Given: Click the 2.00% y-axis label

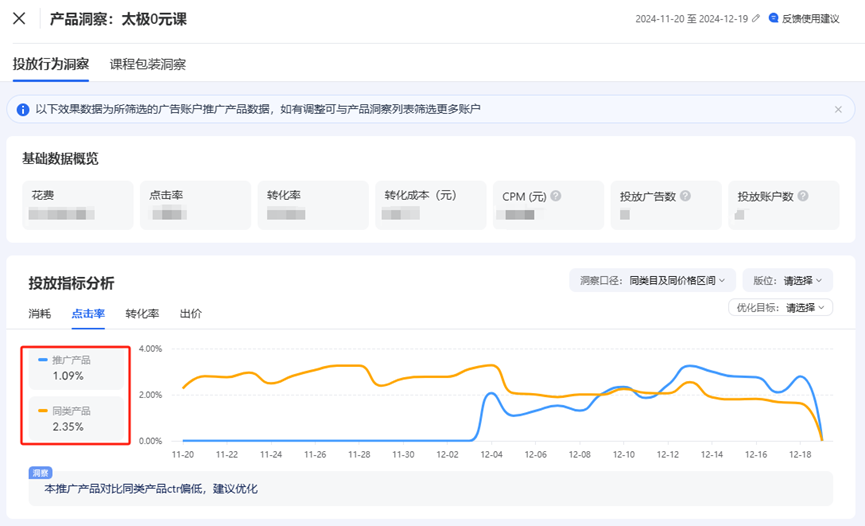Looking at the screenshot, I should point(150,395).
